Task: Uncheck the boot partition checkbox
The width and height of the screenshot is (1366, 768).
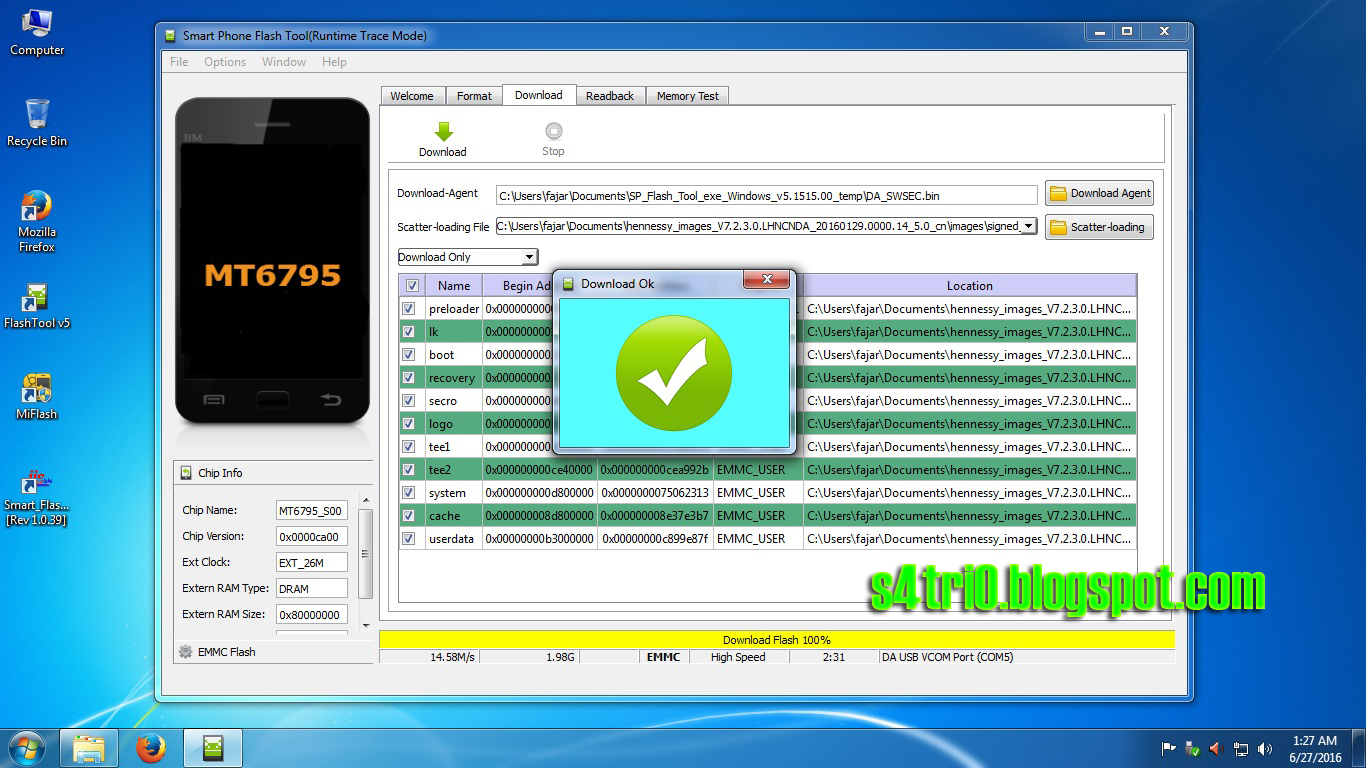Action: click(409, 355)
